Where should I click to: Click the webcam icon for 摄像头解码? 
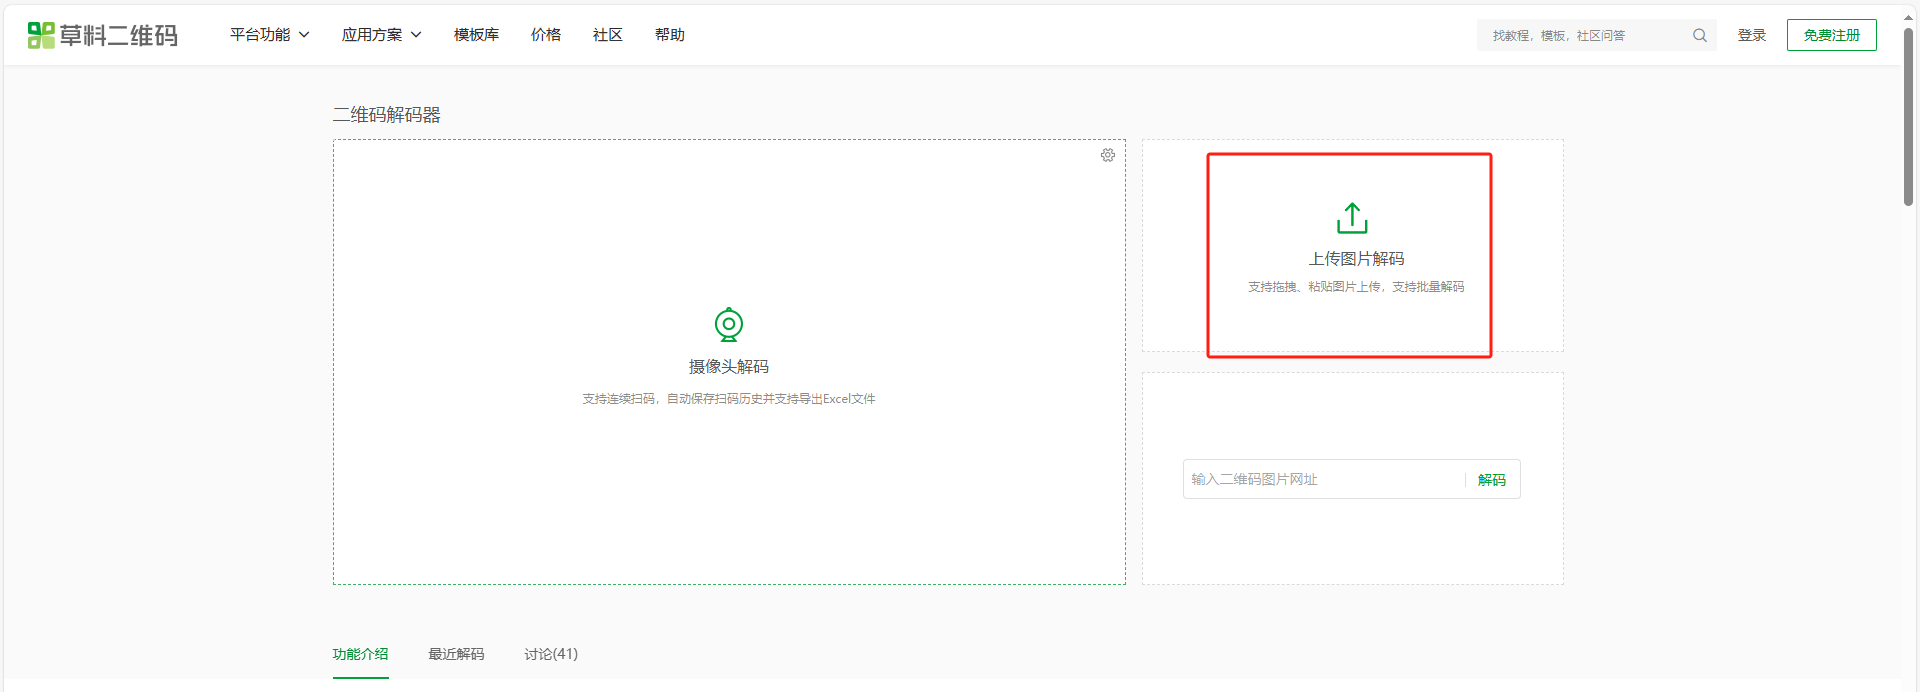point(729,324)
